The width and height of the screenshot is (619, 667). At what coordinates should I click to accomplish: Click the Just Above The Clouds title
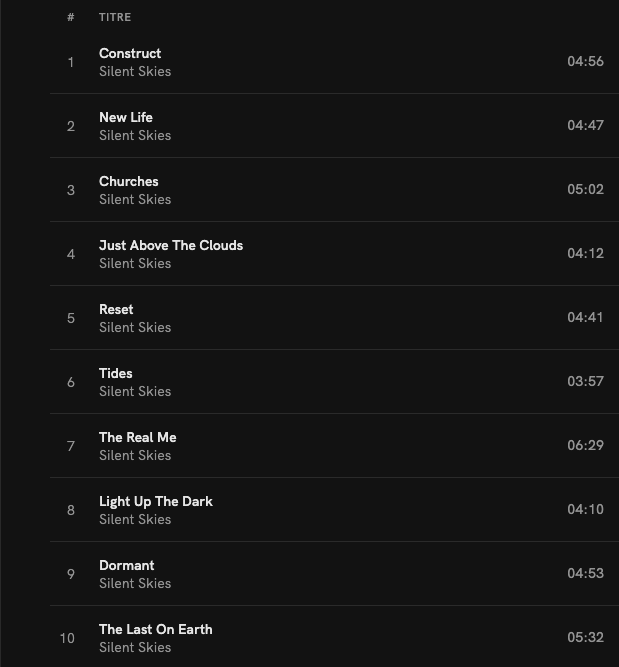point(171,245)
